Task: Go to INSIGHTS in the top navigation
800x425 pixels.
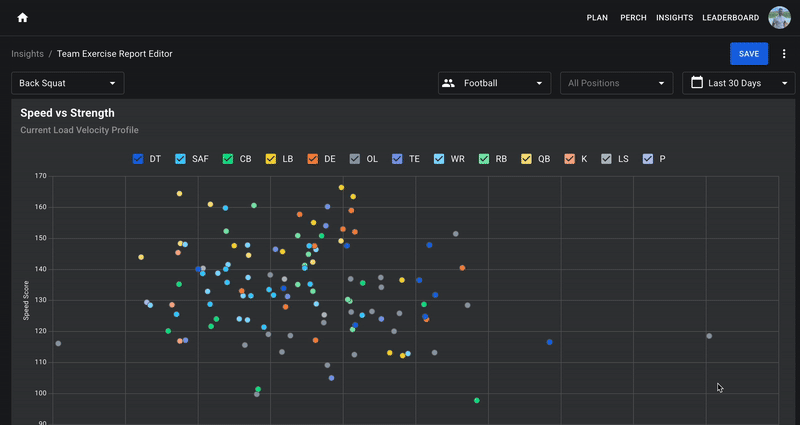Action: pyautogui.click(x=674, y=18)
